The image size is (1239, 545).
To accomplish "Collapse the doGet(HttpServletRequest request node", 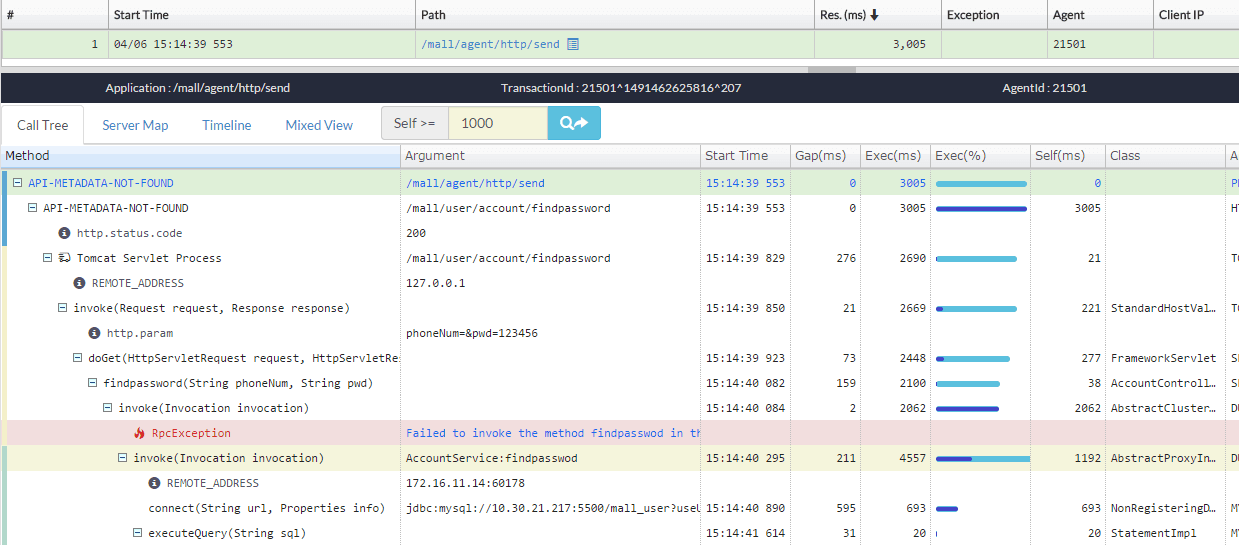I will tap(78, 358).
